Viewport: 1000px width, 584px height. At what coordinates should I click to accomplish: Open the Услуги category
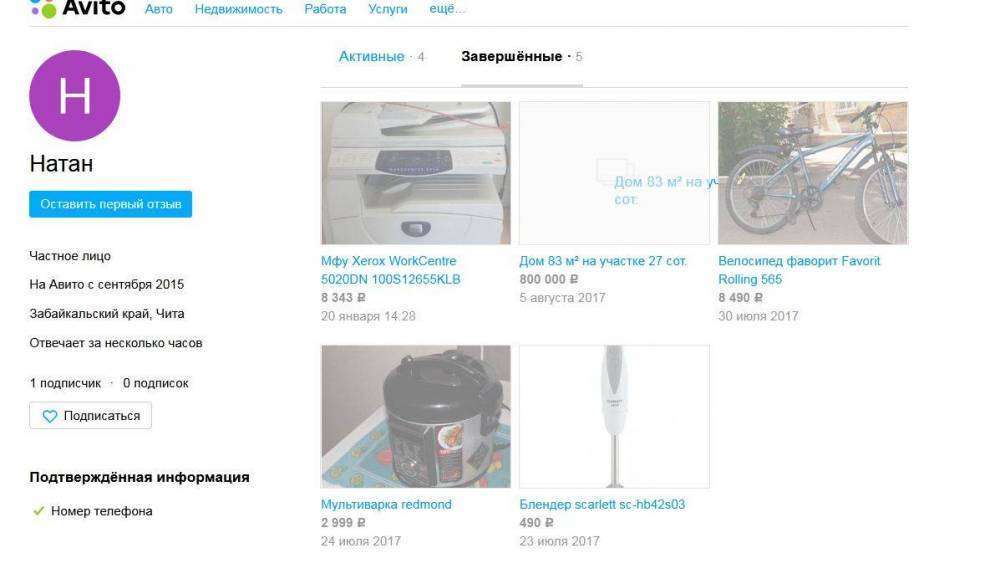[x=388, y=9]
